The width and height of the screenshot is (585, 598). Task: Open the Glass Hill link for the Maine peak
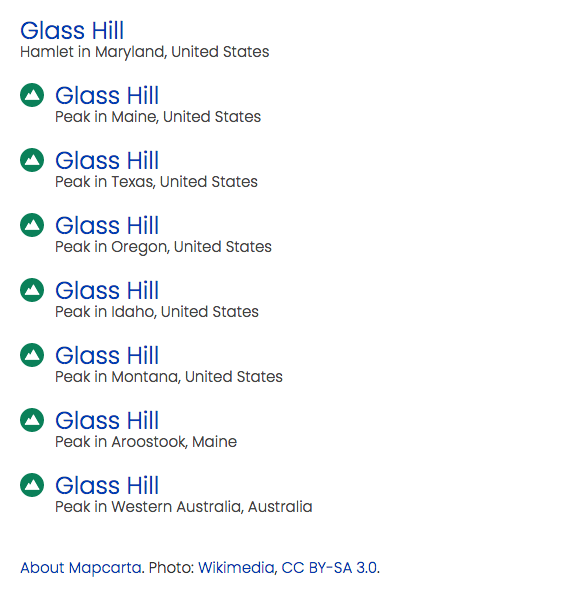point(107,95)
